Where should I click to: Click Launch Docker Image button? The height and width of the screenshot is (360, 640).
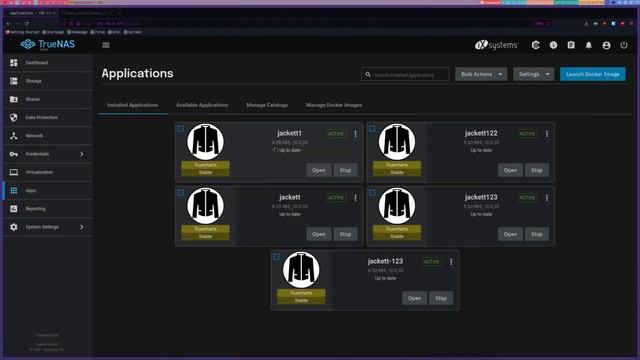593,74
